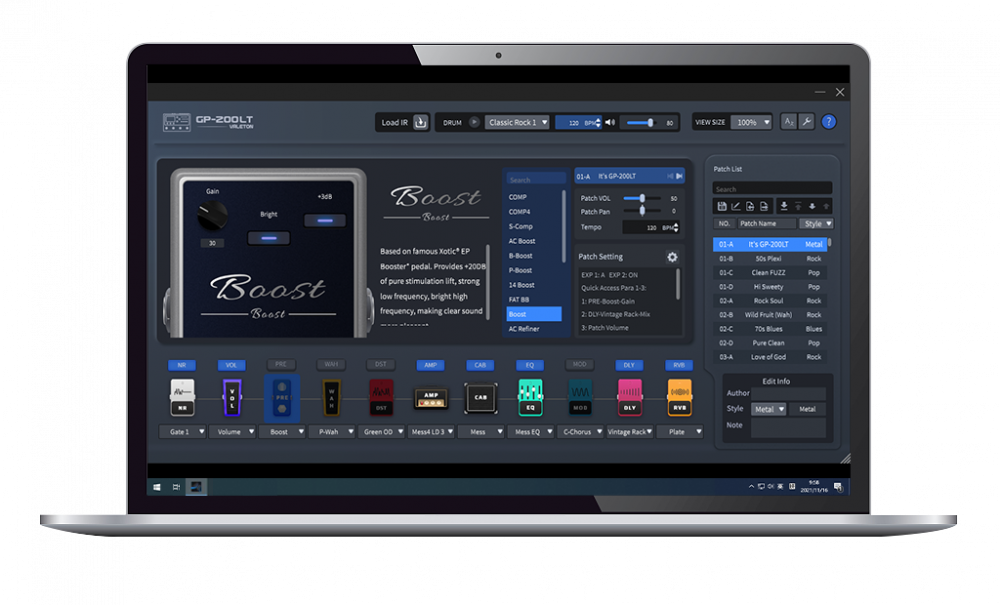
Task: Open the Plate reverb dropdown
Action: tap(680, 432)
